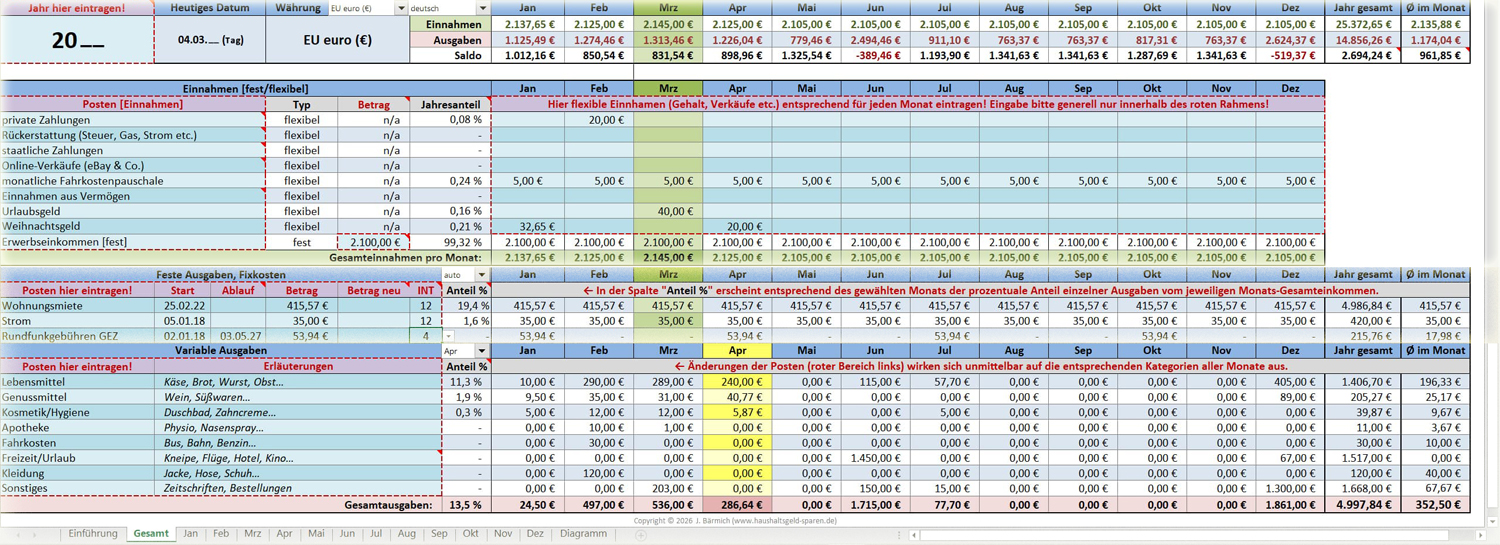Select the Strom Betrag cell '35,00 €'

click(x=301, y=321)
